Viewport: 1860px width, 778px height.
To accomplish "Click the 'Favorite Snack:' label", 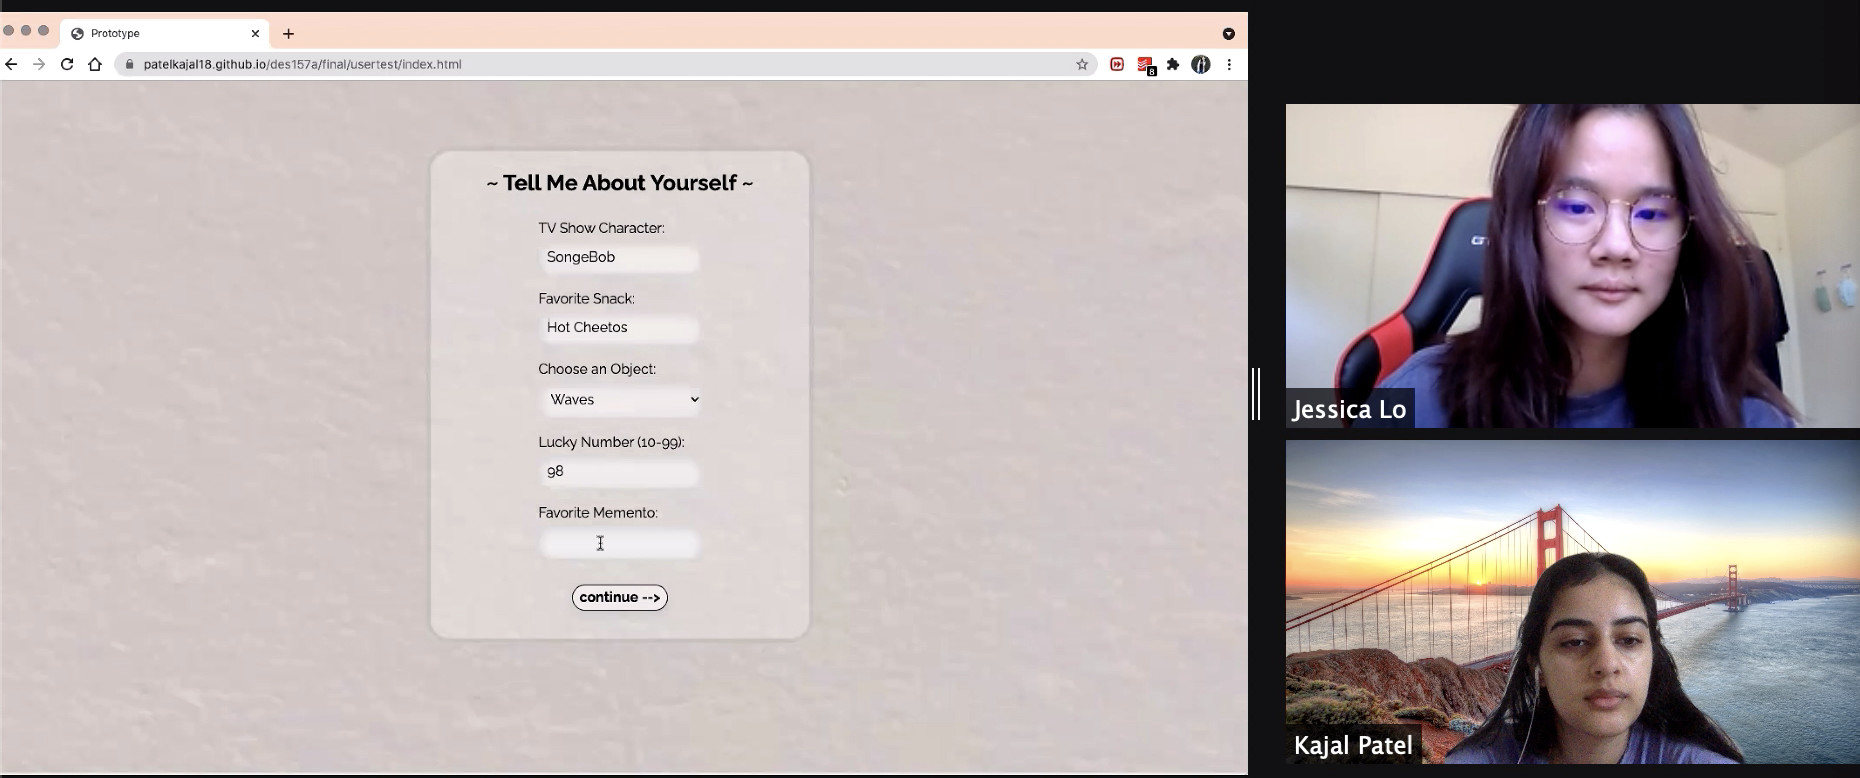I will (586, 298).
